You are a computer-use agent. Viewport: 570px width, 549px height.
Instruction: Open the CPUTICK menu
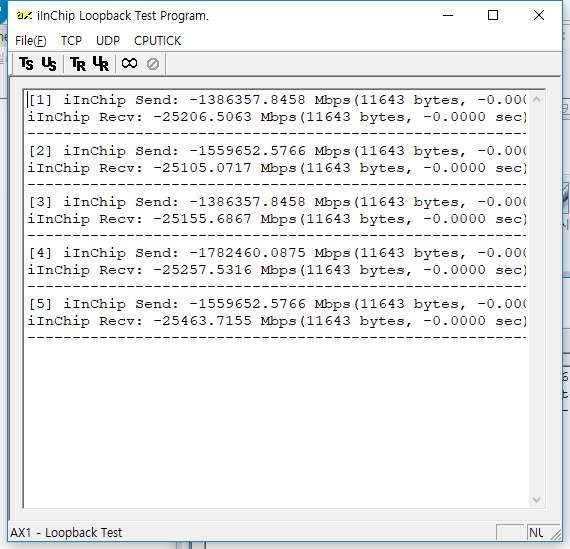click(x=157, y=41)
